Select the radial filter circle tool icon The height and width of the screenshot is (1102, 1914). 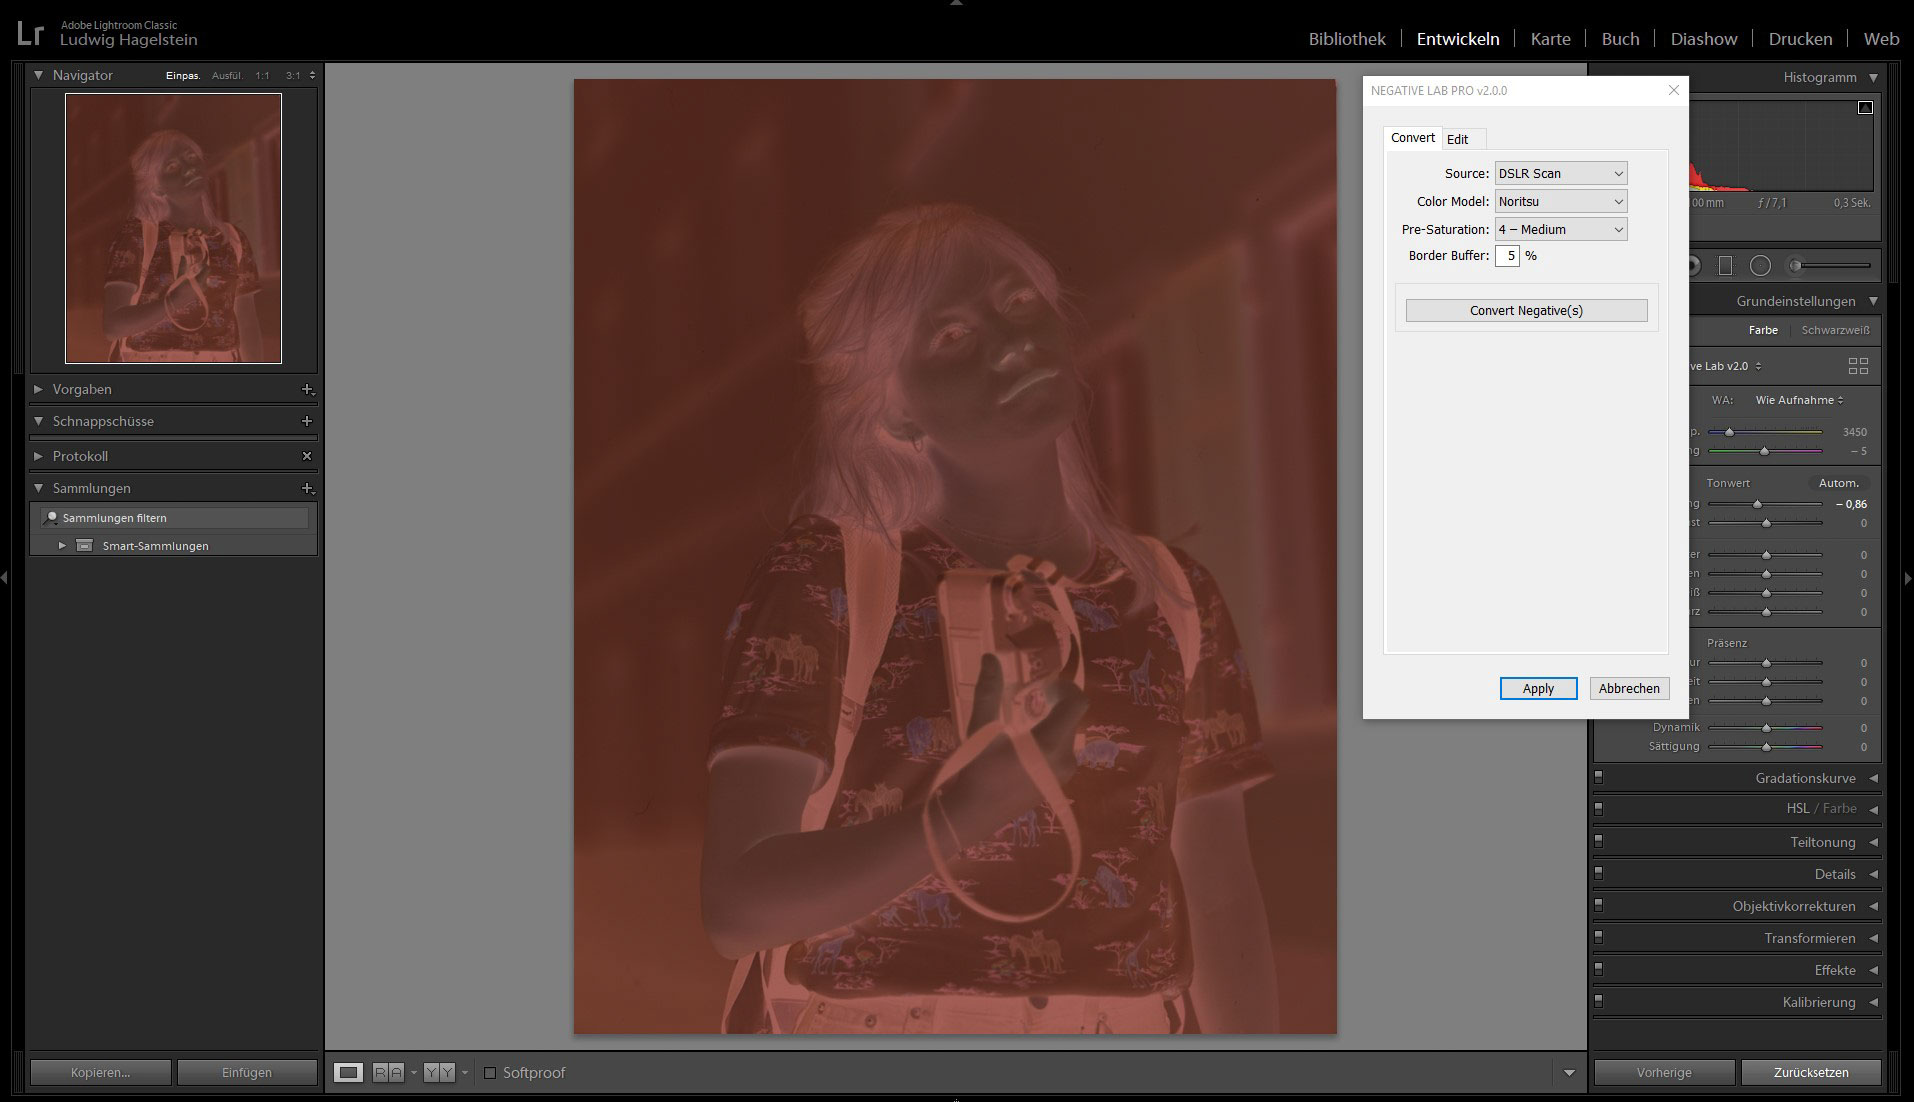[1761, 265]
